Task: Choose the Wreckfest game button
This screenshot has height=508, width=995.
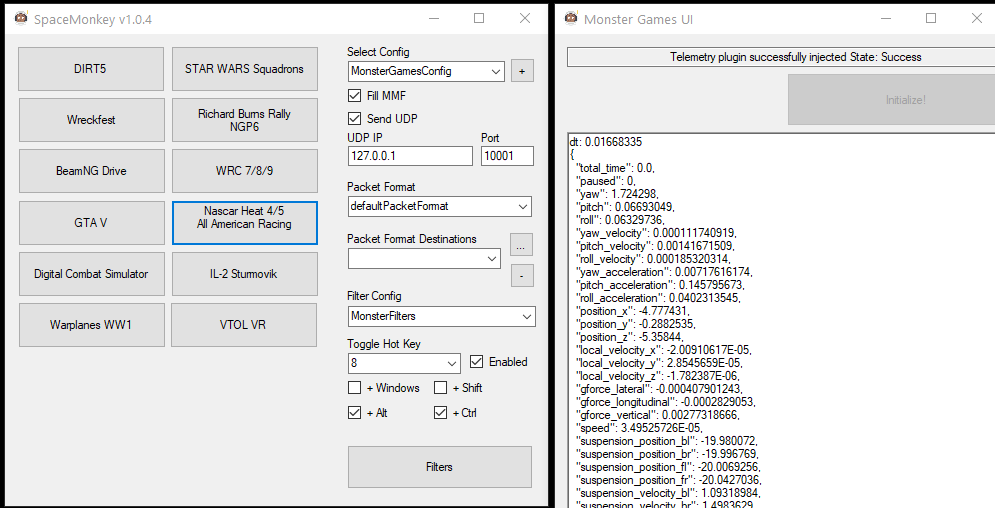Action: click(91, 120)
